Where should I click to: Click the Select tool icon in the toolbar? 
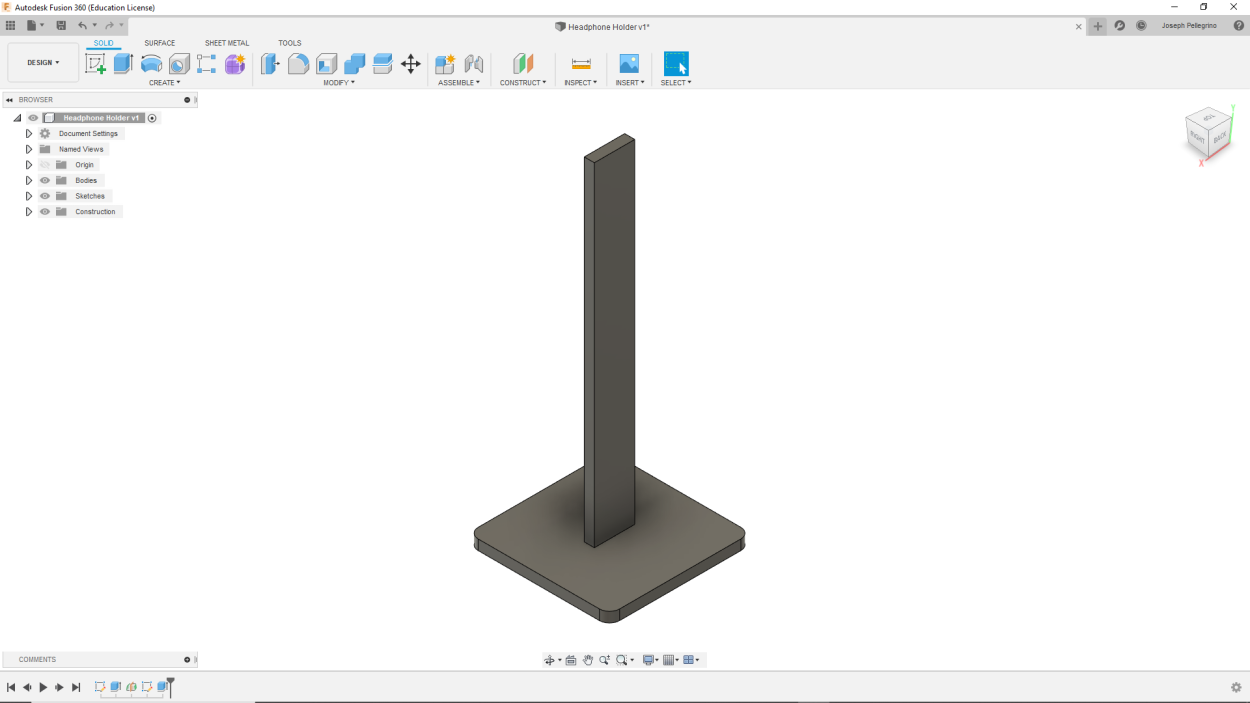pyautogui.click(x=676, y=62)
